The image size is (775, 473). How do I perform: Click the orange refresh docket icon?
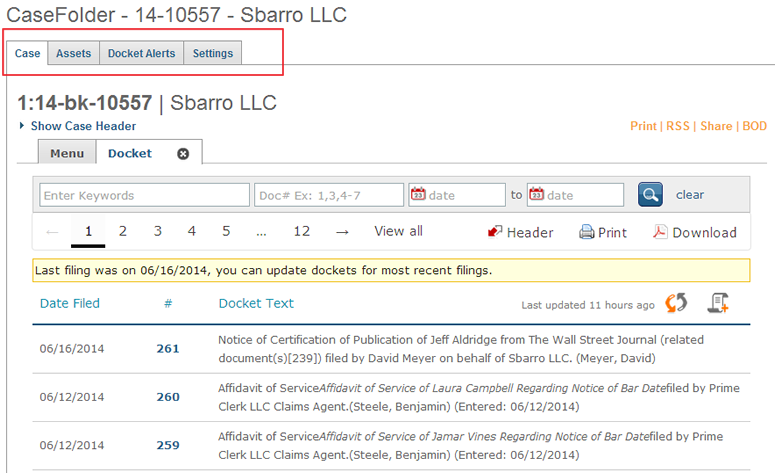tap(676, 303)
